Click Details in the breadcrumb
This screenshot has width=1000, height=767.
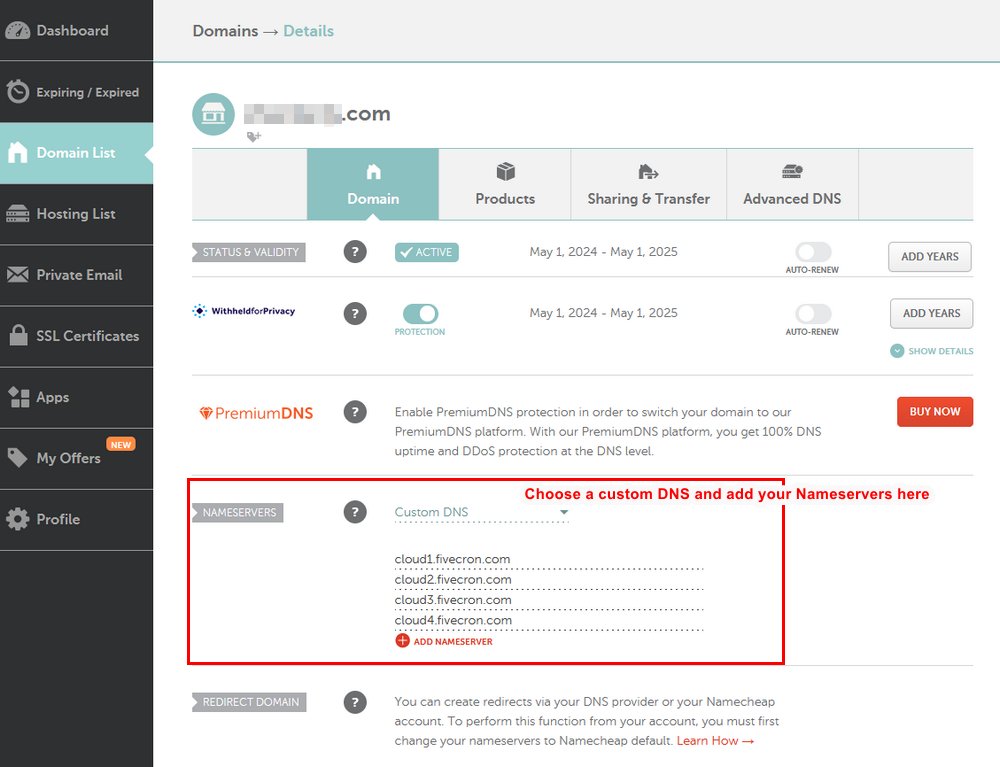coord(309,31)
